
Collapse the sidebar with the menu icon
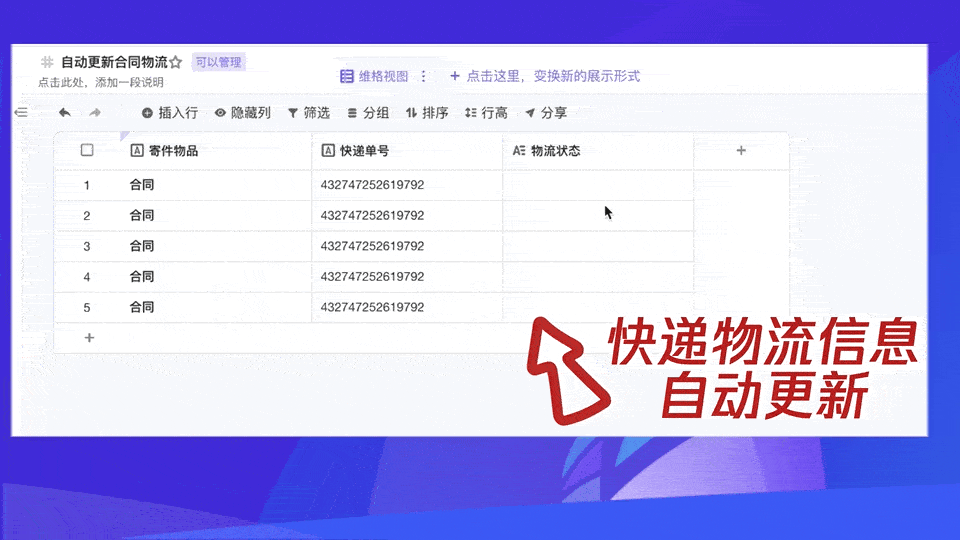21,112
